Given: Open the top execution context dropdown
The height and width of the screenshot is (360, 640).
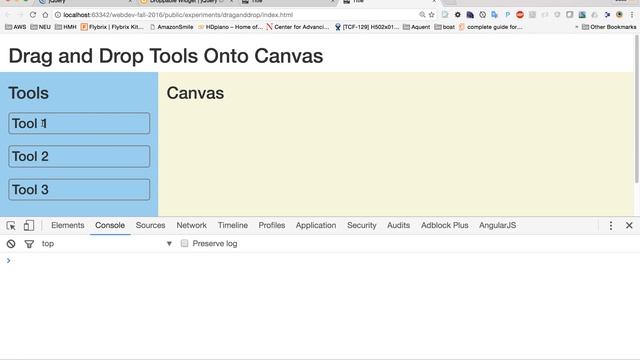Looking at the screenshot, I should pos(106,244).
